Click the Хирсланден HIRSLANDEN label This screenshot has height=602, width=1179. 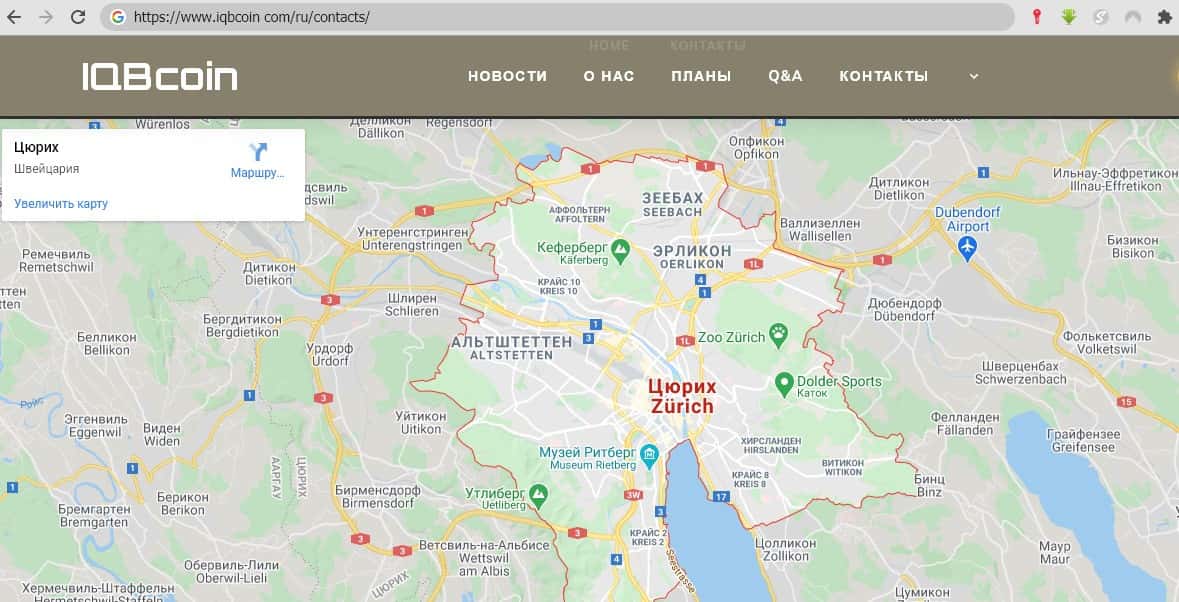click(771, 446)
